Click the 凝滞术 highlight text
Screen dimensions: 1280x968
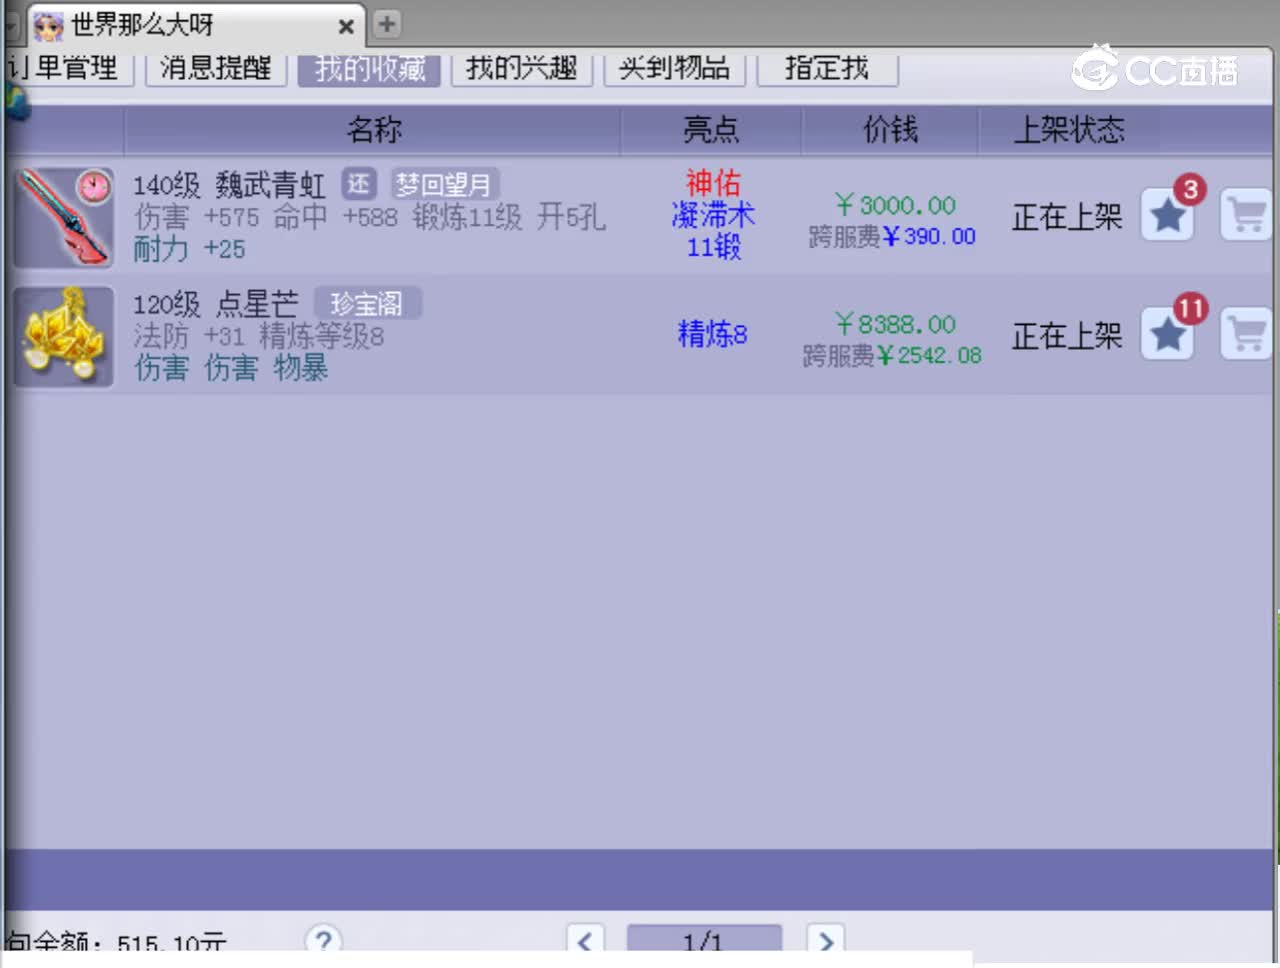[713, 215]
